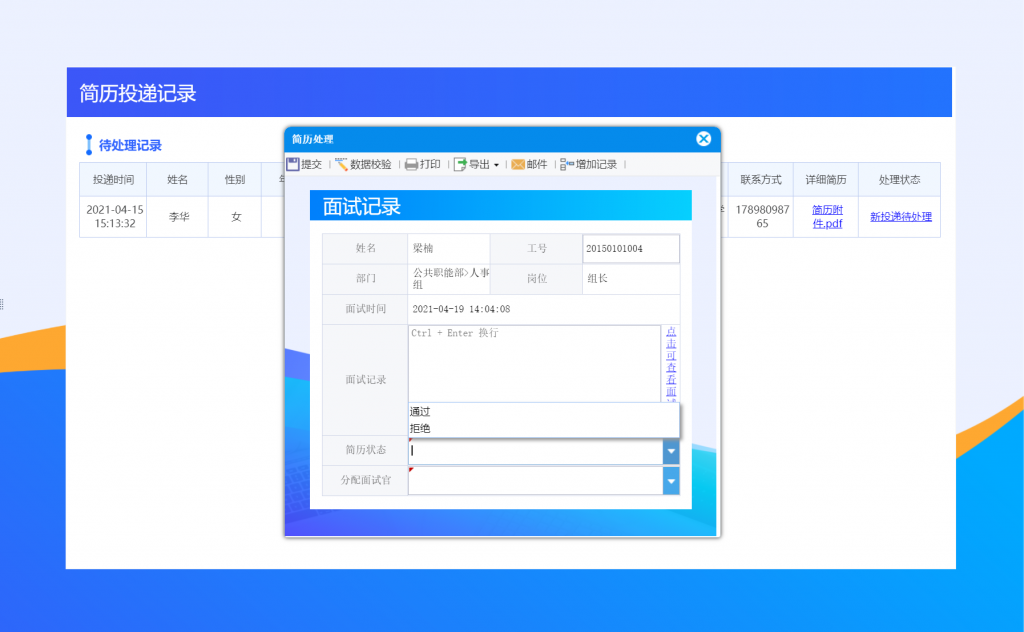Expand the 分配面试官 dropdown arrow
Image resolution: width=1024 pixels, height=632 pixels.
coord(671,481)
